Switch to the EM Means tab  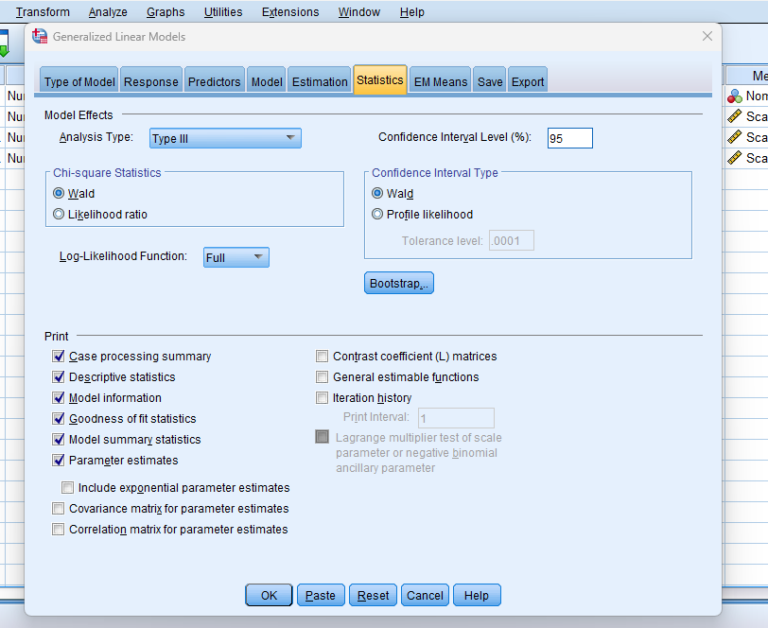tap(440, 81)
